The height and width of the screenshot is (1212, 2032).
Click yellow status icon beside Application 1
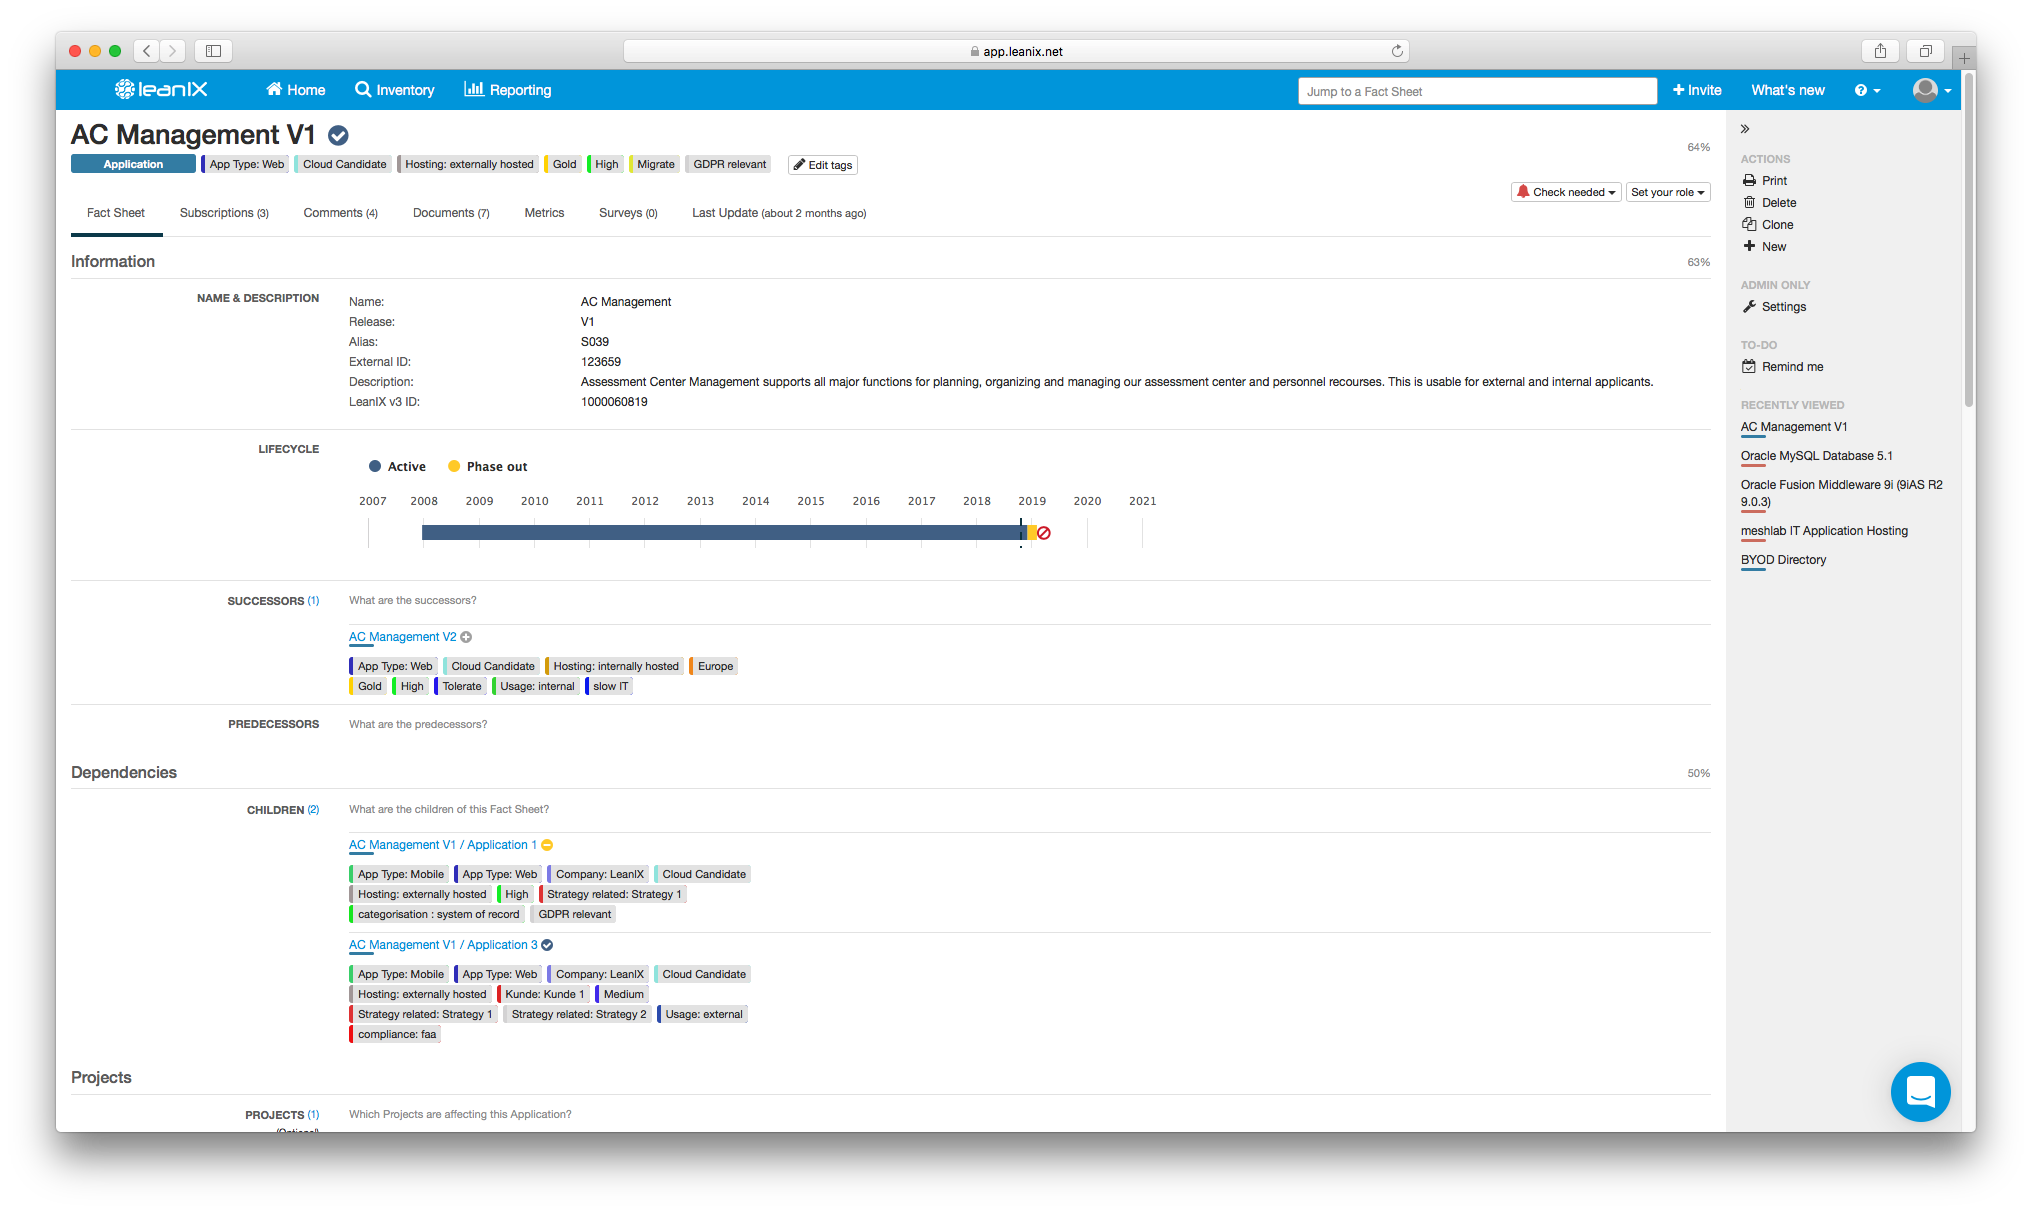click(547, 845)
